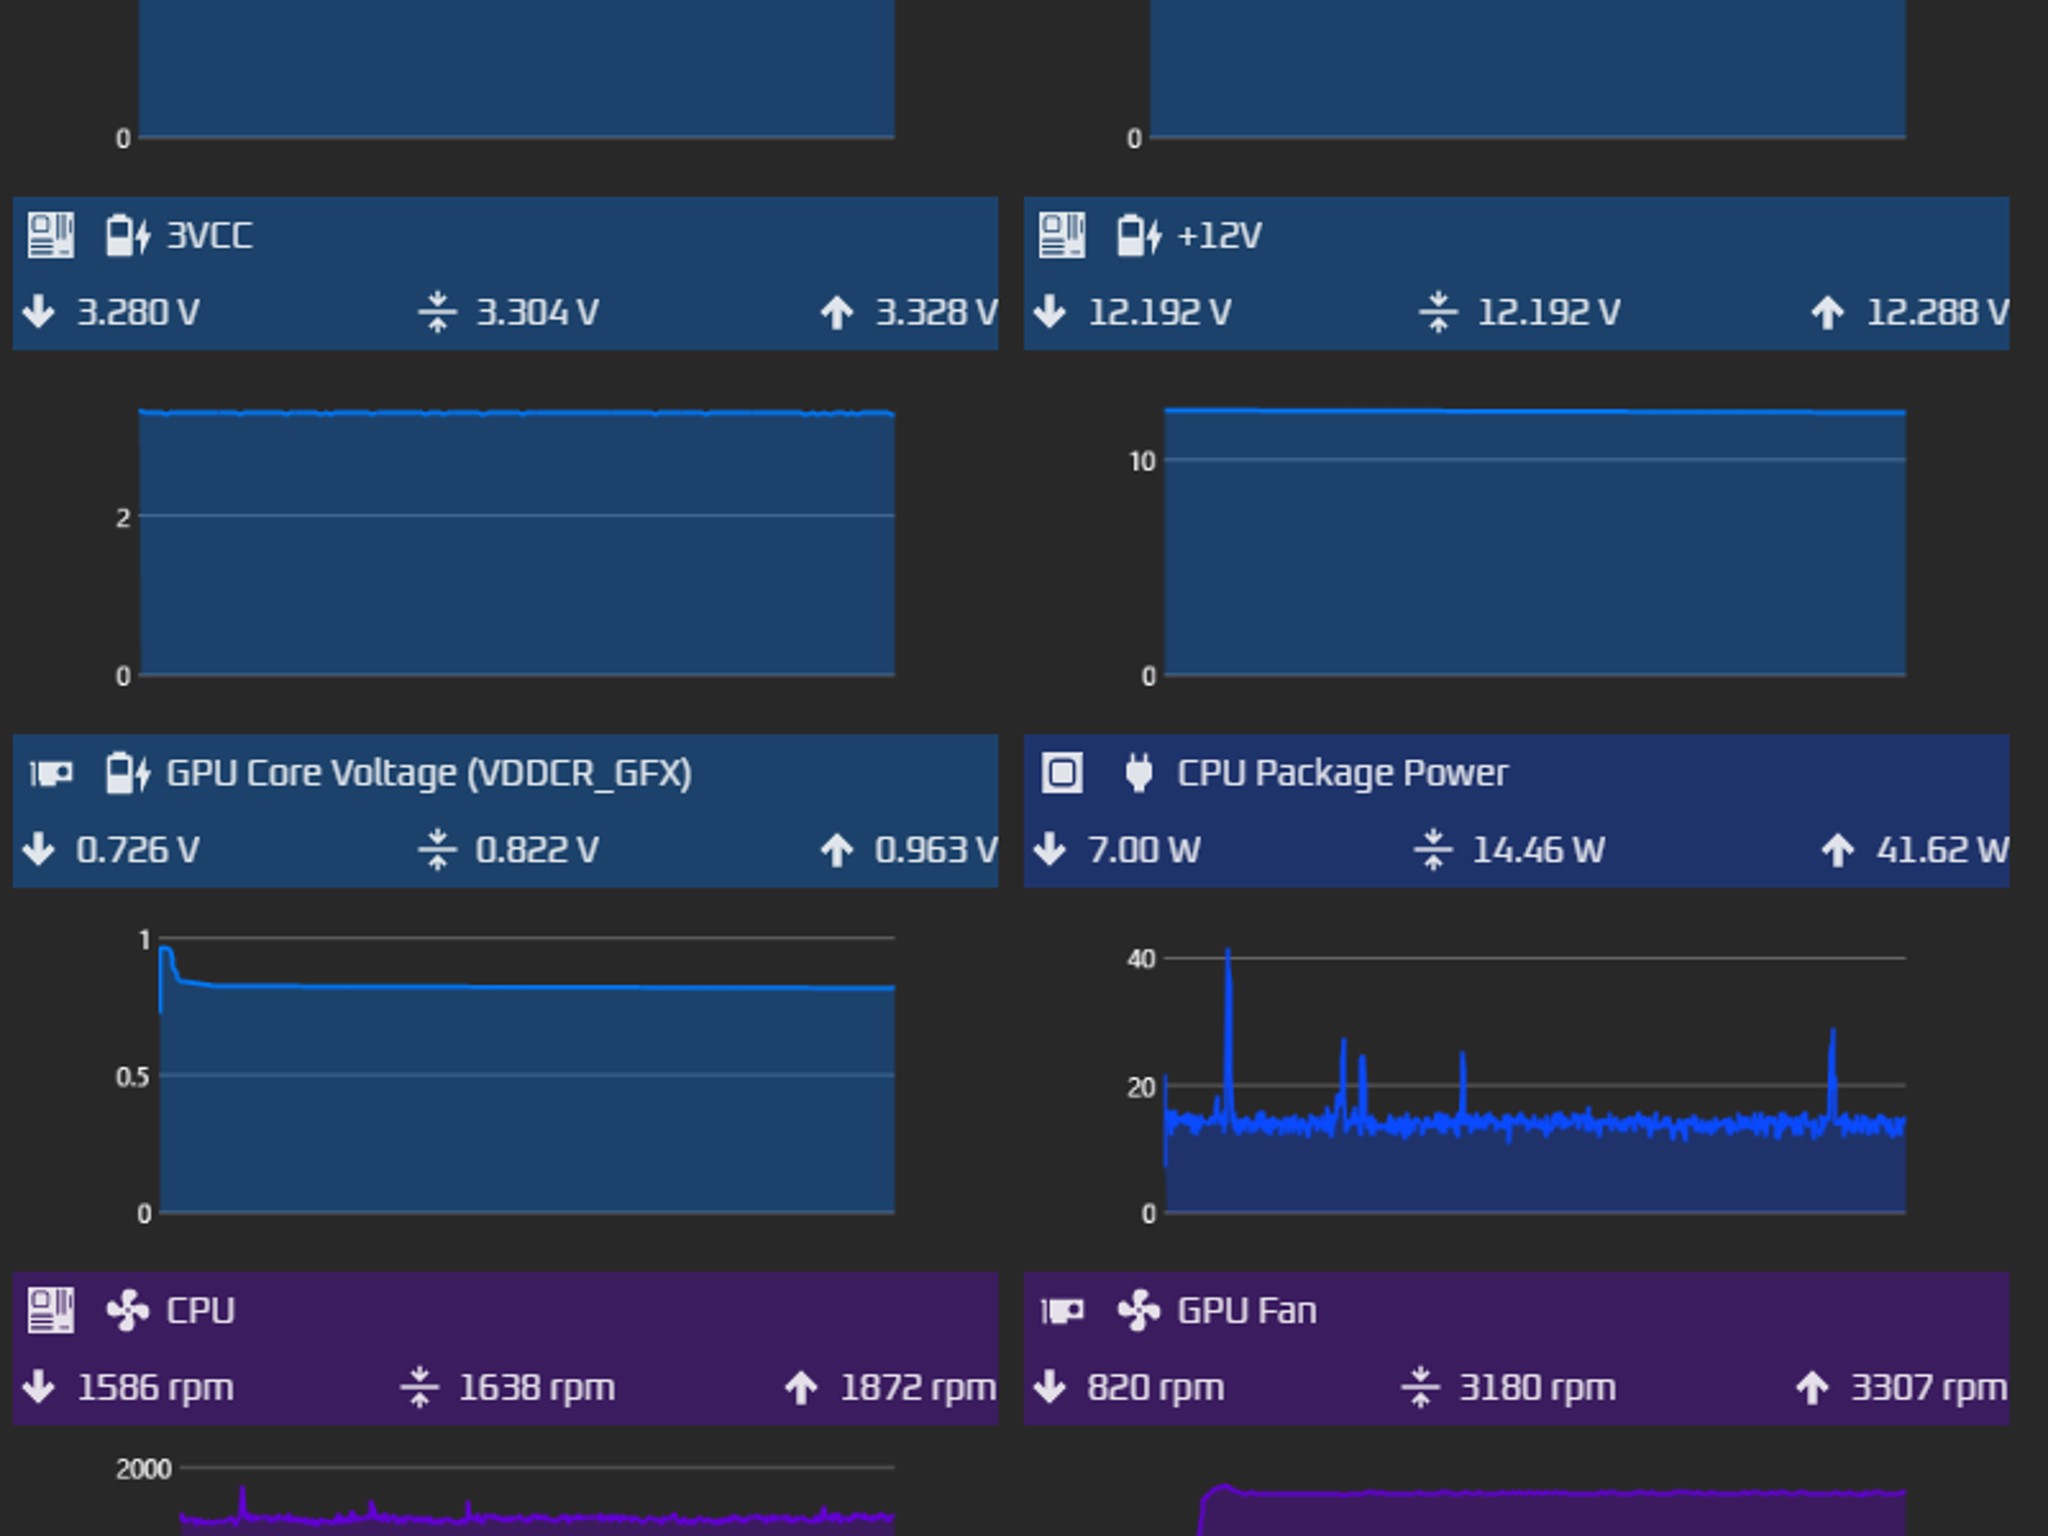Screen dimensions: 2048x1536
Task: Select the CPU Package Power sensor title
Action: point(1342,773)
